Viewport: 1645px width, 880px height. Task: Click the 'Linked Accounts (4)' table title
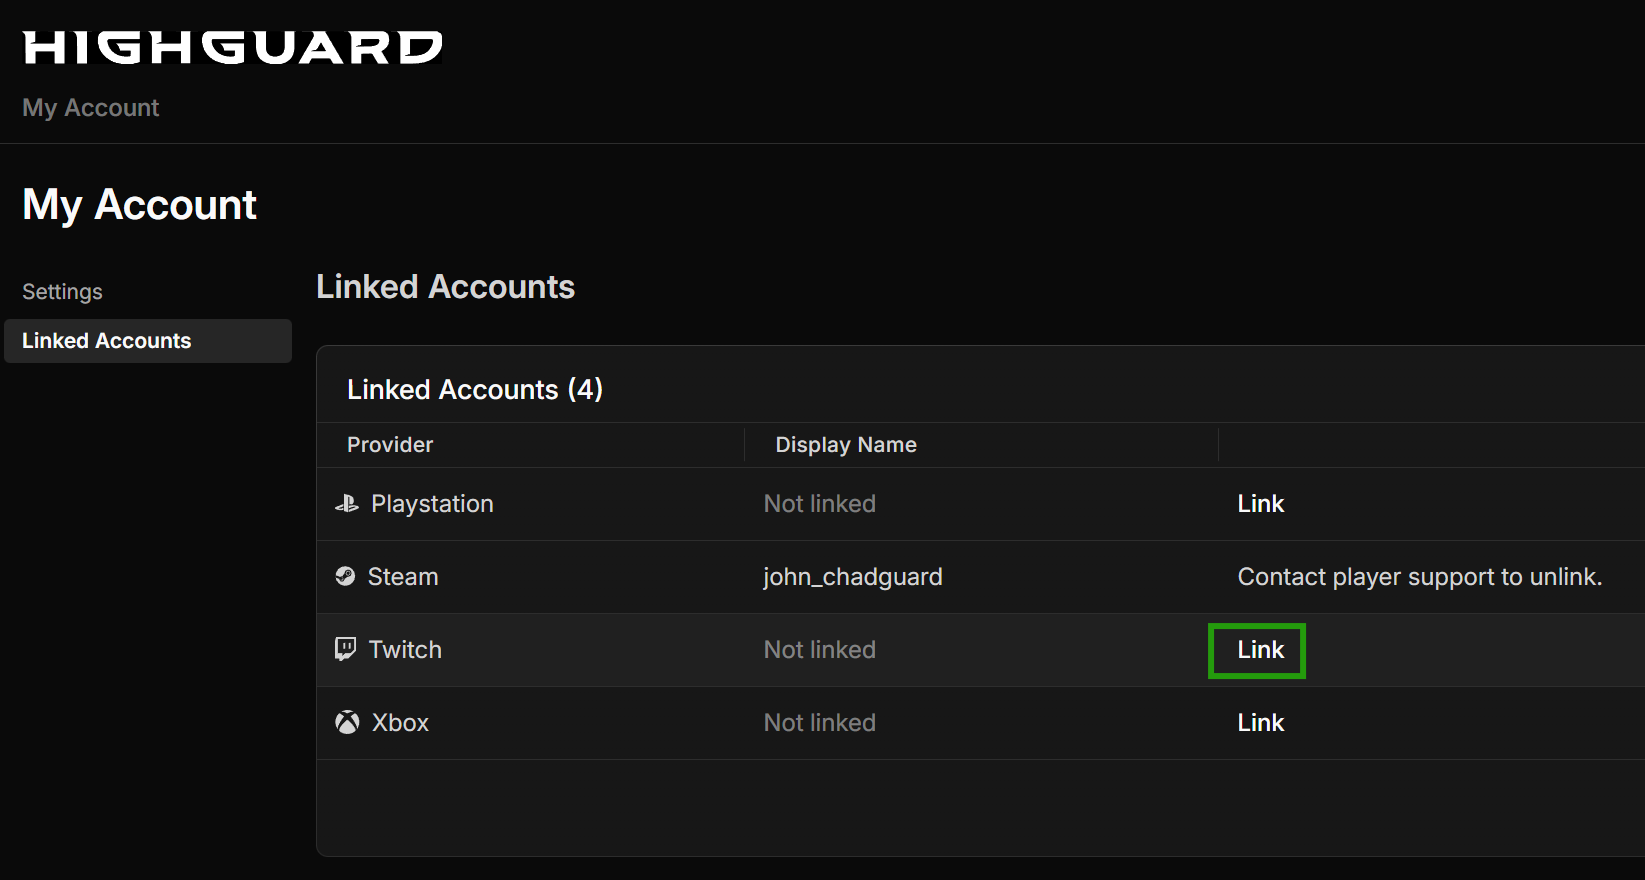[474, 390]
